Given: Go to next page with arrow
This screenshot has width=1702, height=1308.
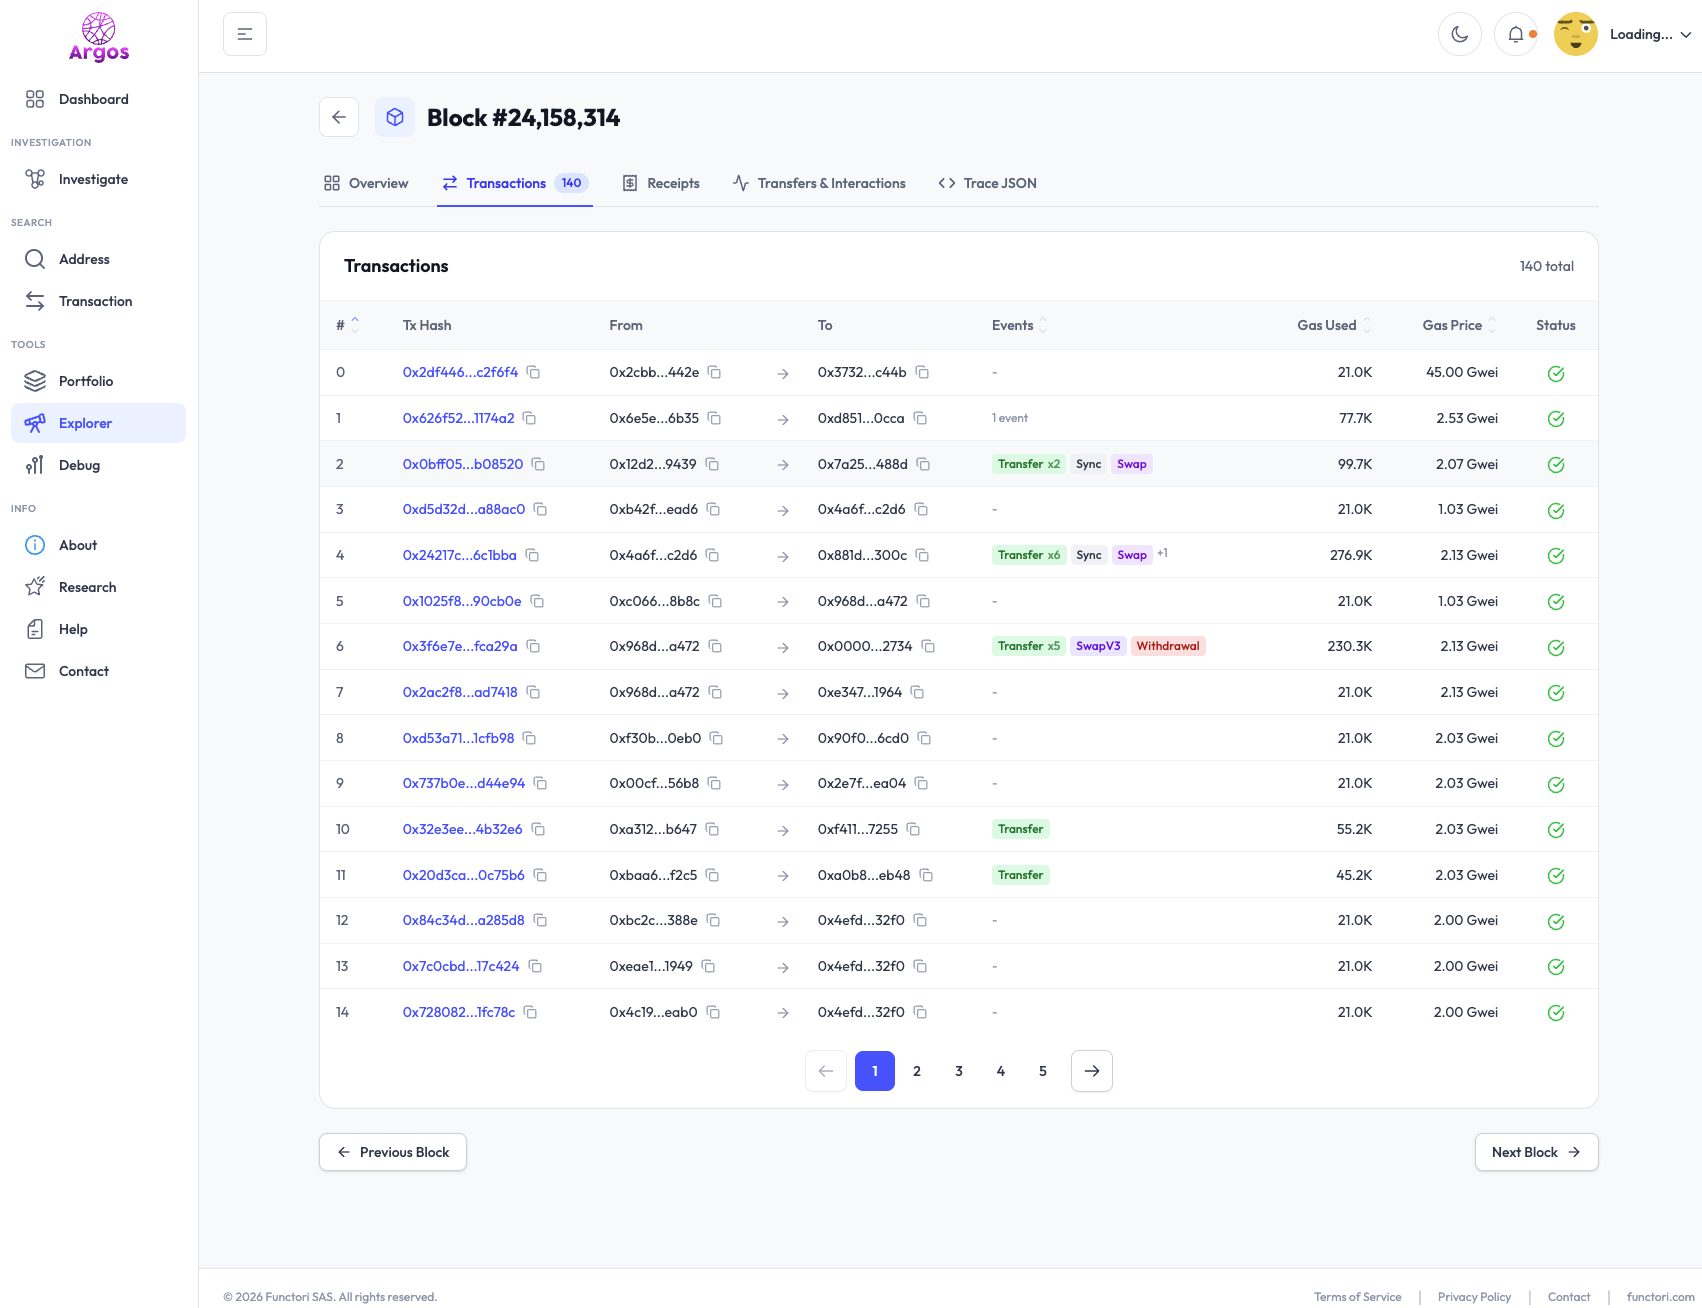Looking at the screenshot, I should (1092, 1071).
